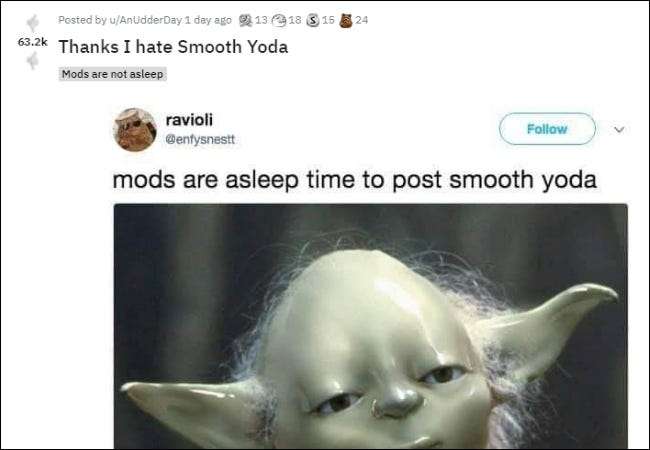Screen dimensions: 650x450
Task: Follow the ravioli Twitter account
Action: [547, 129]
